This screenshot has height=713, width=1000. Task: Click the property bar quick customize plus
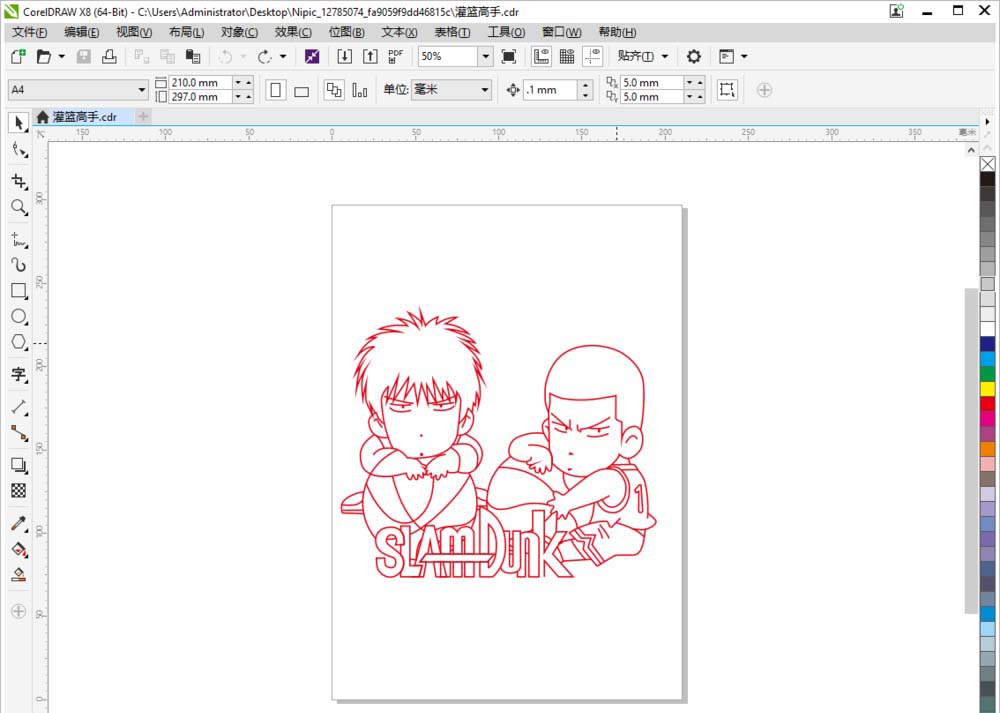click(764, 90)
